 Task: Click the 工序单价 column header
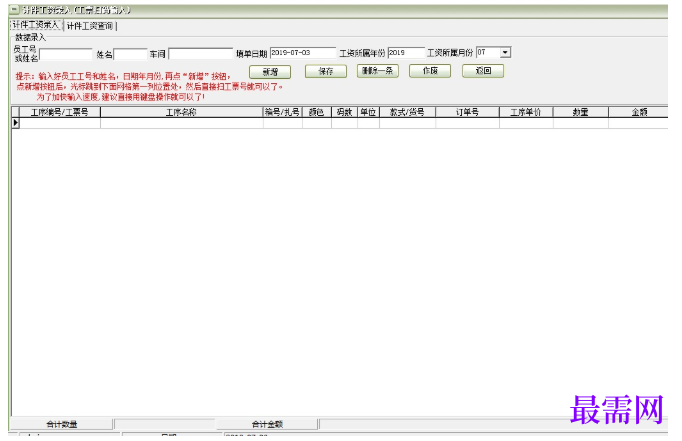pyautogui.click(x=526, y=112)
